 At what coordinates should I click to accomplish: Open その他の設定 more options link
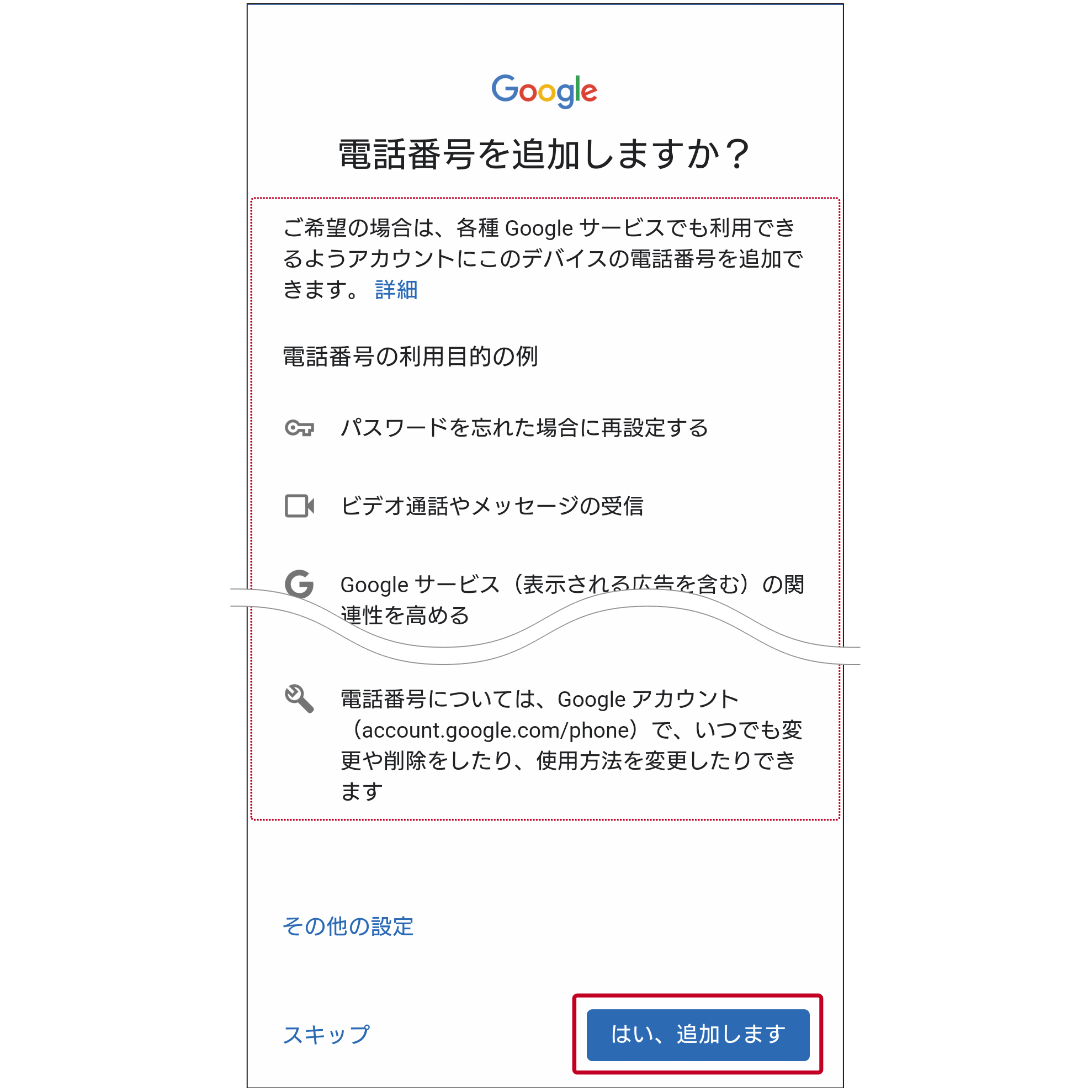[348, 926]
